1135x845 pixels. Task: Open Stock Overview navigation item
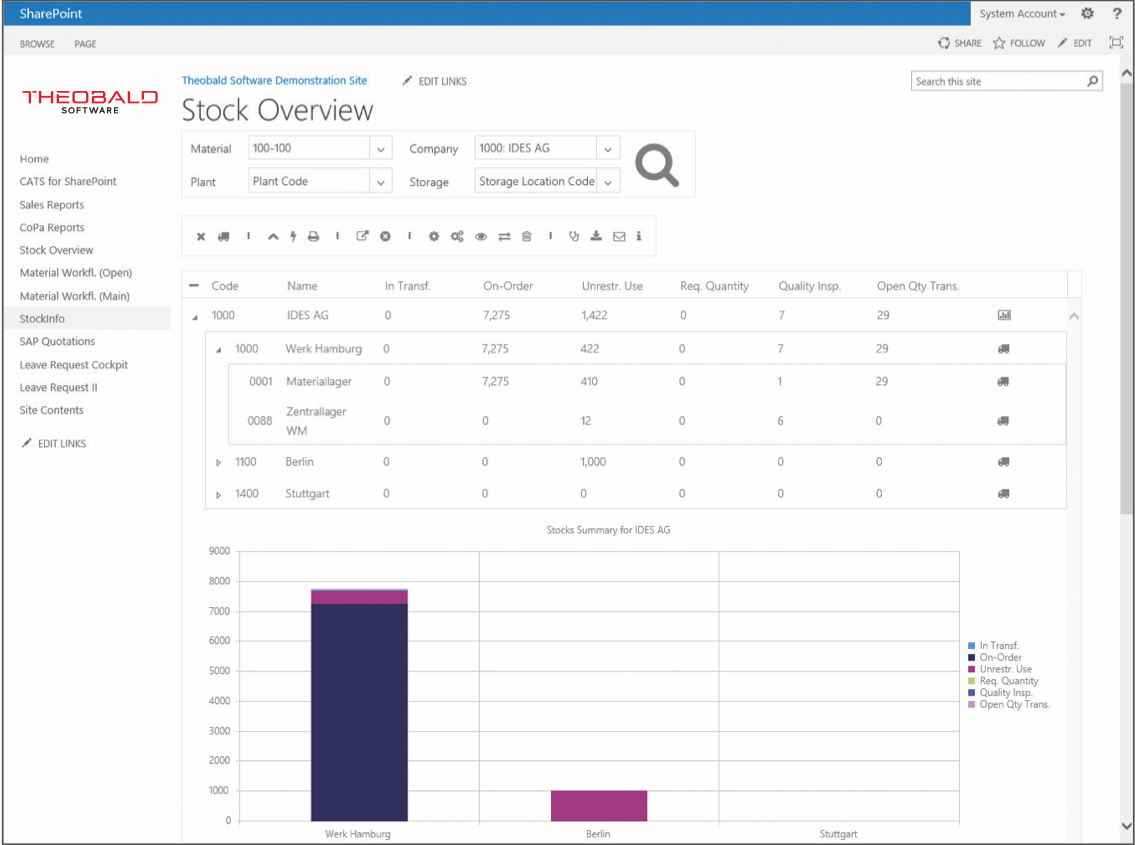pyautogui.click(x=56, y=250)
